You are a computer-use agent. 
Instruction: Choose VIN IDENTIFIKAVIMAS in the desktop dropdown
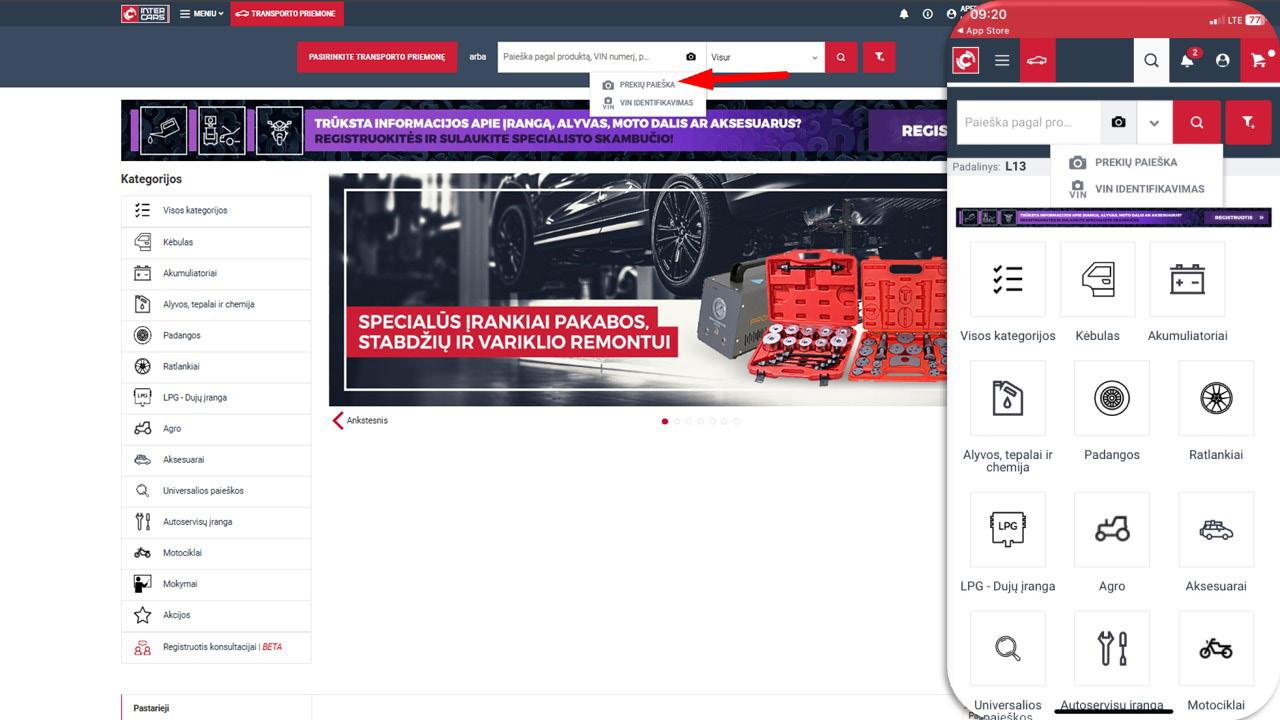coord(647,103)
